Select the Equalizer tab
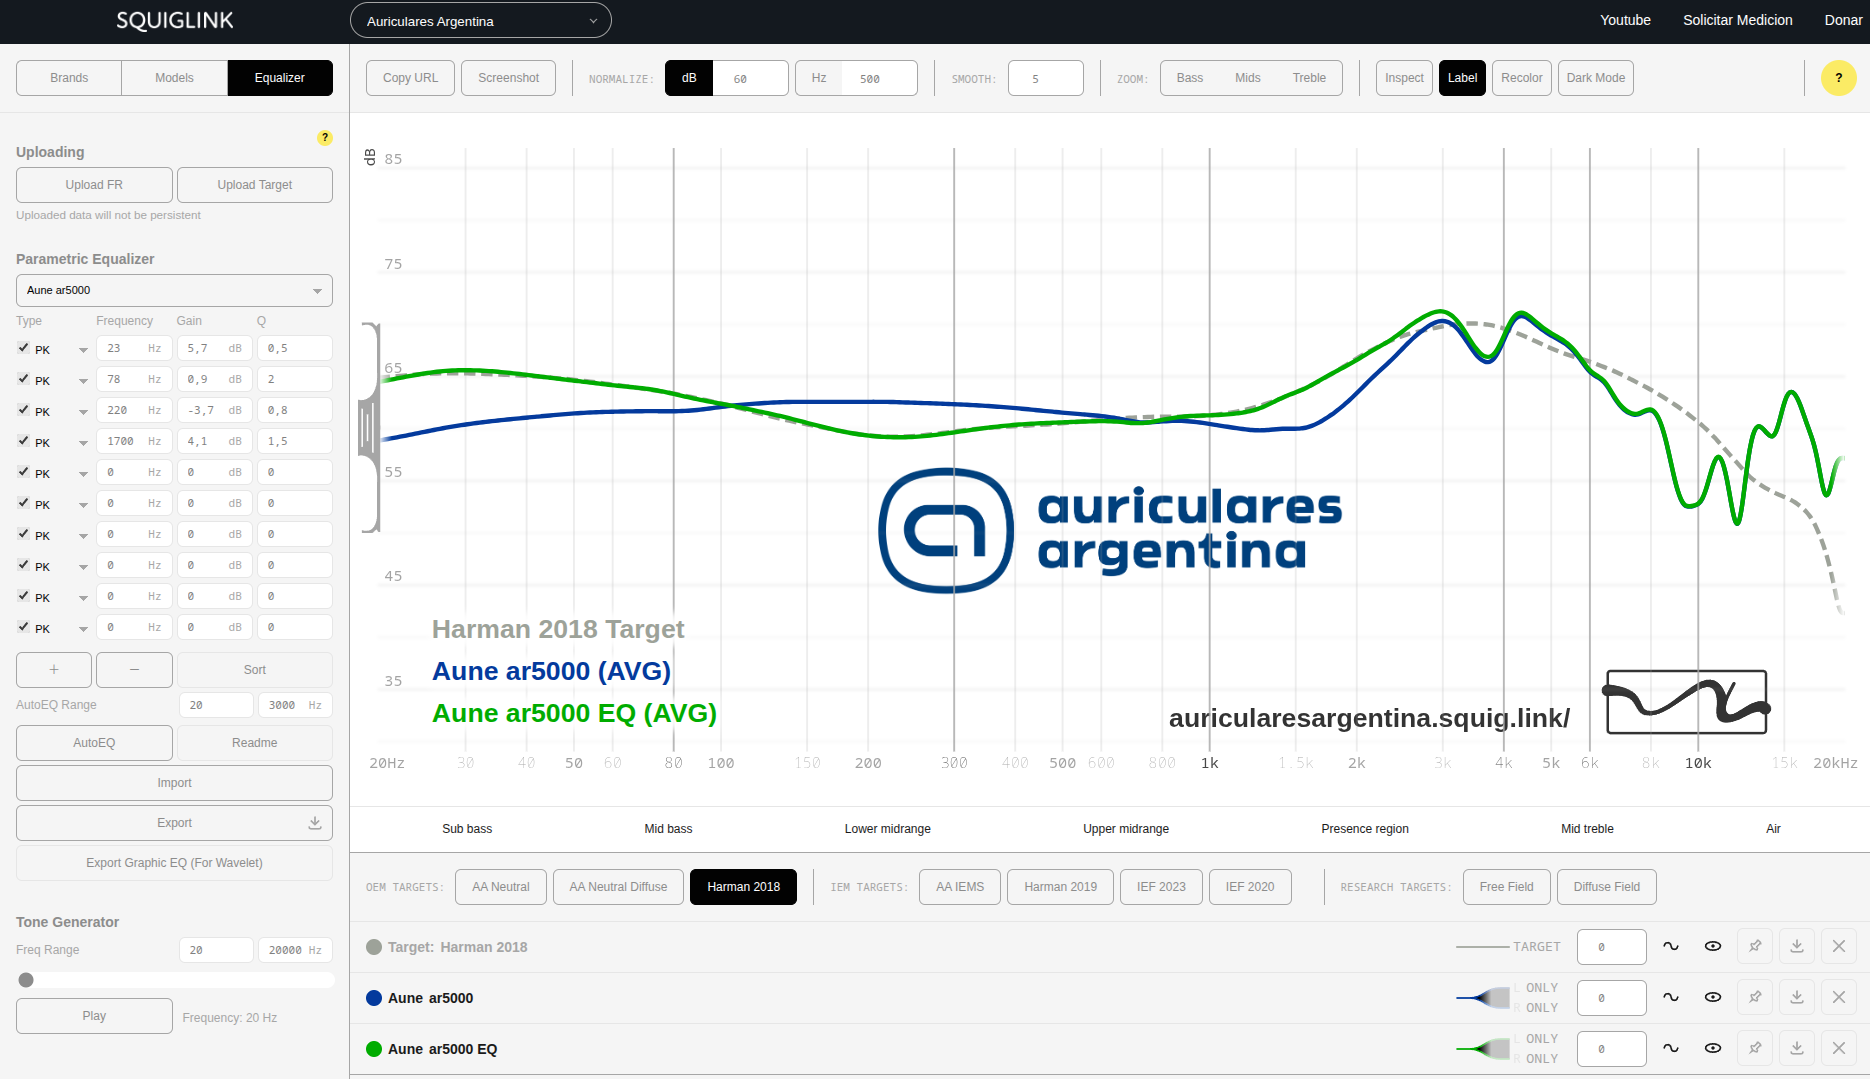This screenshot has width=1870, height=1079. tap(280, 78)
